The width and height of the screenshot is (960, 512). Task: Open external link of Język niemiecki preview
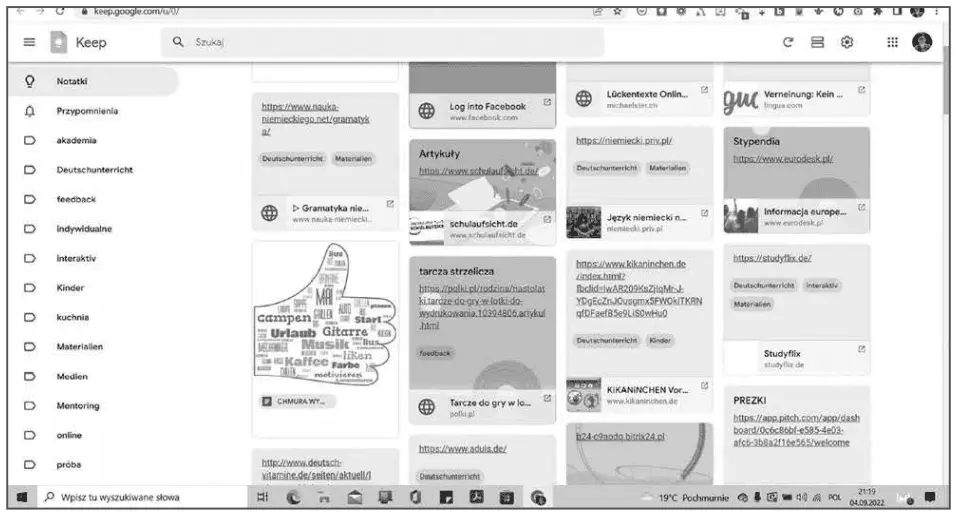click(705, 213)
